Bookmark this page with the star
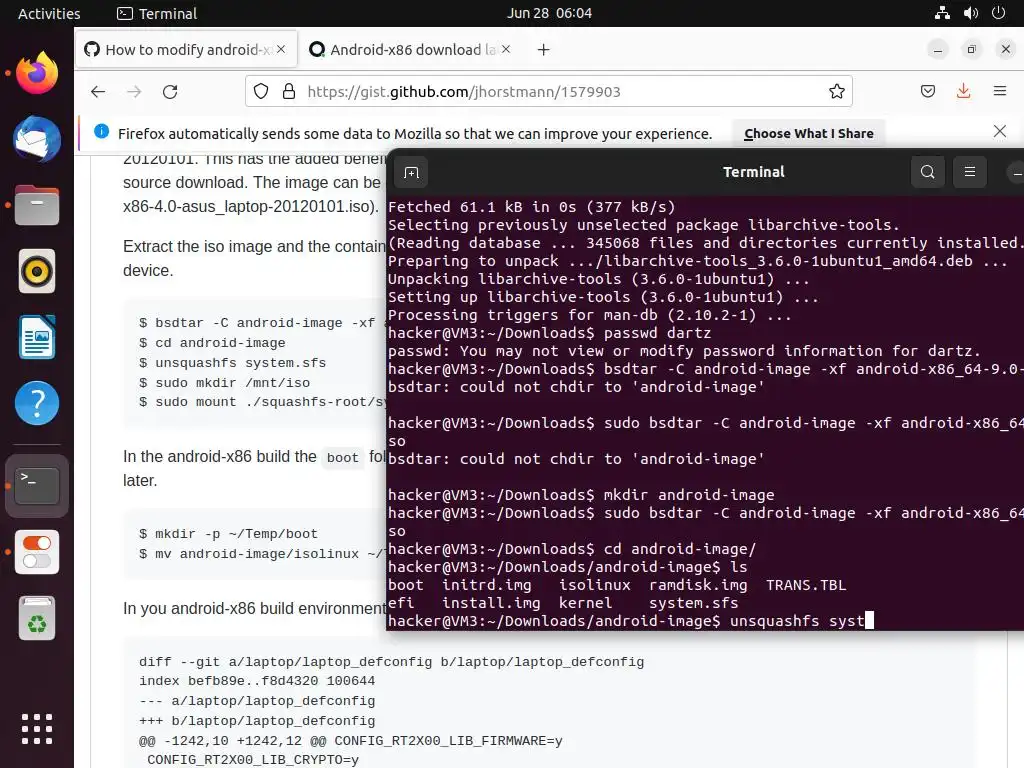The image size is (1024, 768). coord(837,91)
